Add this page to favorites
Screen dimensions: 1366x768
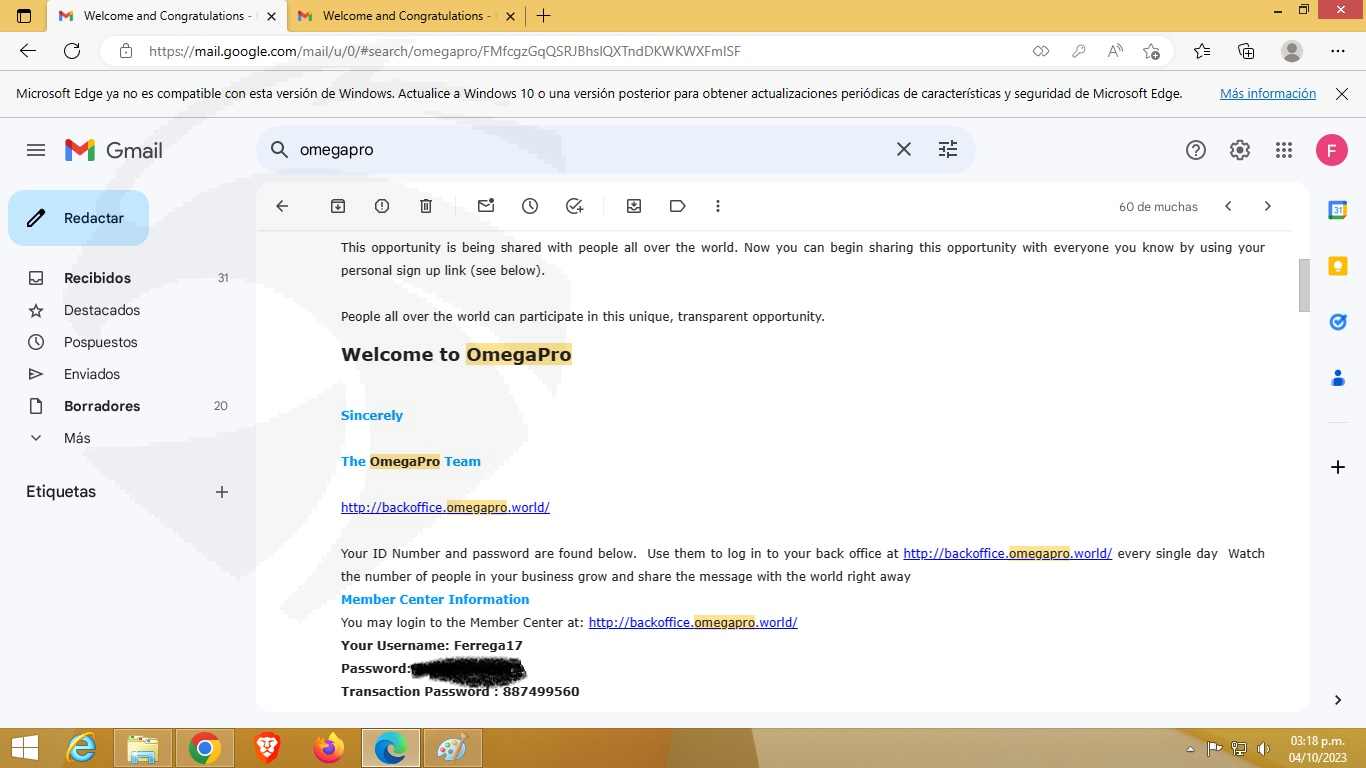coord(1151,51)
